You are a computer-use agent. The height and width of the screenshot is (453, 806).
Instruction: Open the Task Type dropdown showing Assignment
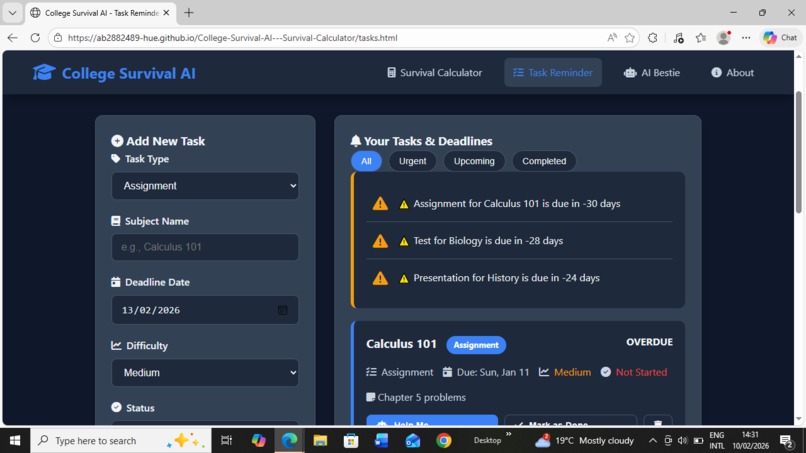(x=205, y=186)
